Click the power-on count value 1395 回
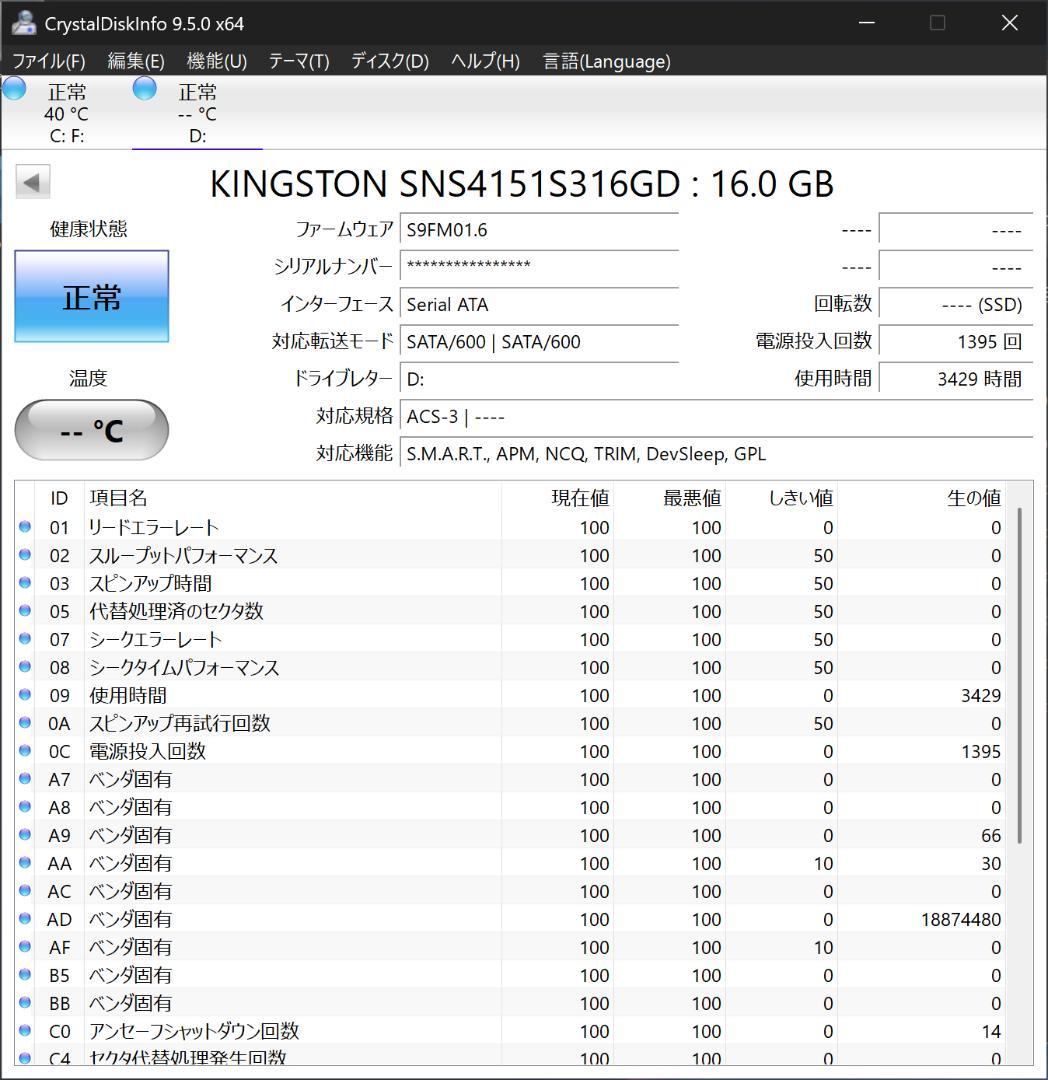The height and width of the screenshot is (1080, 1048). pos(956,341)
